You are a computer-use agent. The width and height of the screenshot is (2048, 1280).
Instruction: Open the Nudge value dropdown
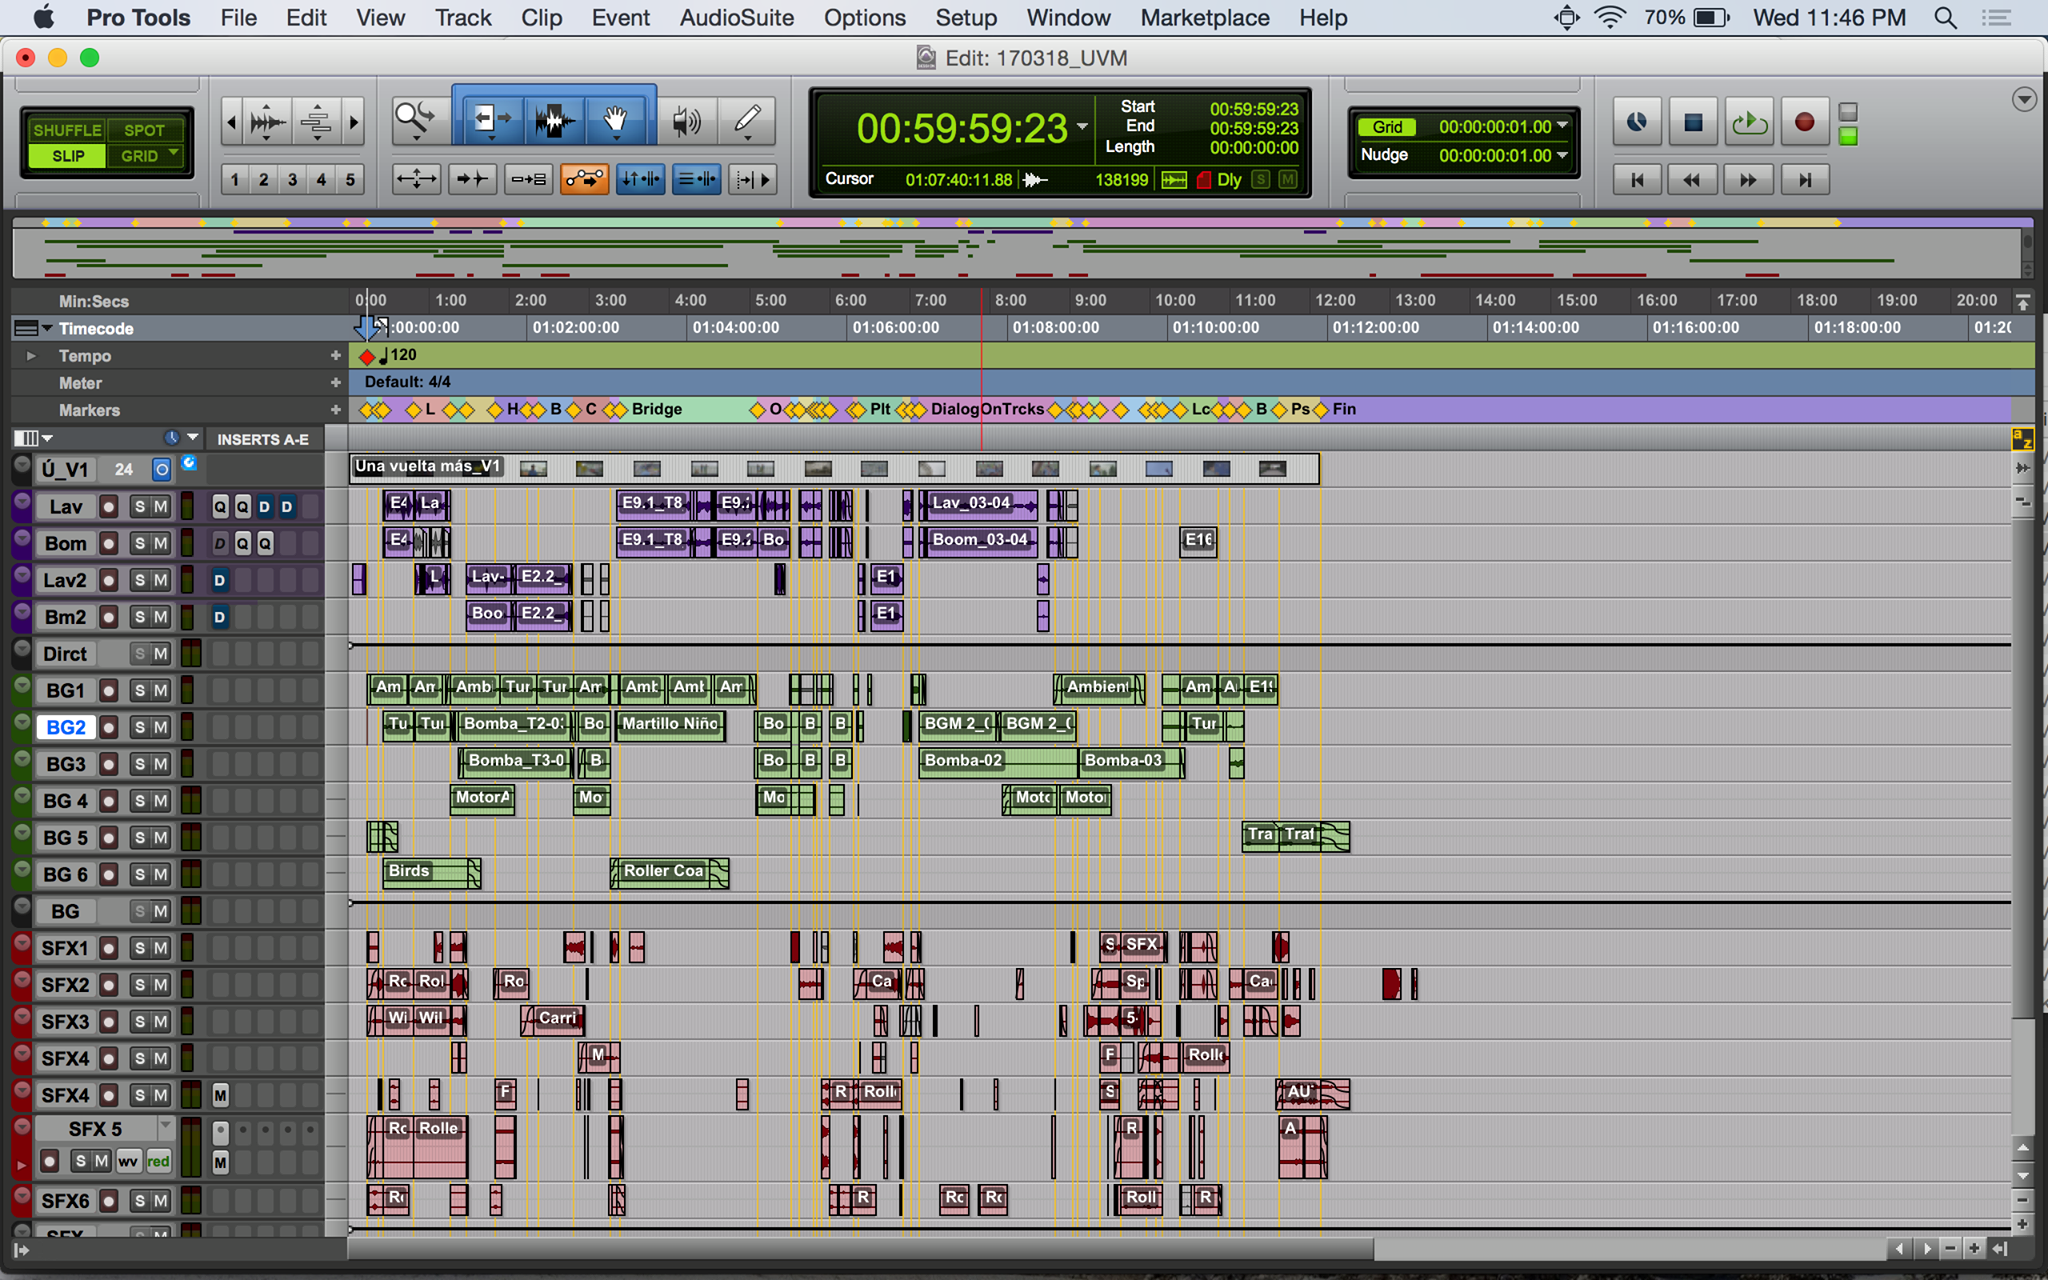[x=1562, y=155]
